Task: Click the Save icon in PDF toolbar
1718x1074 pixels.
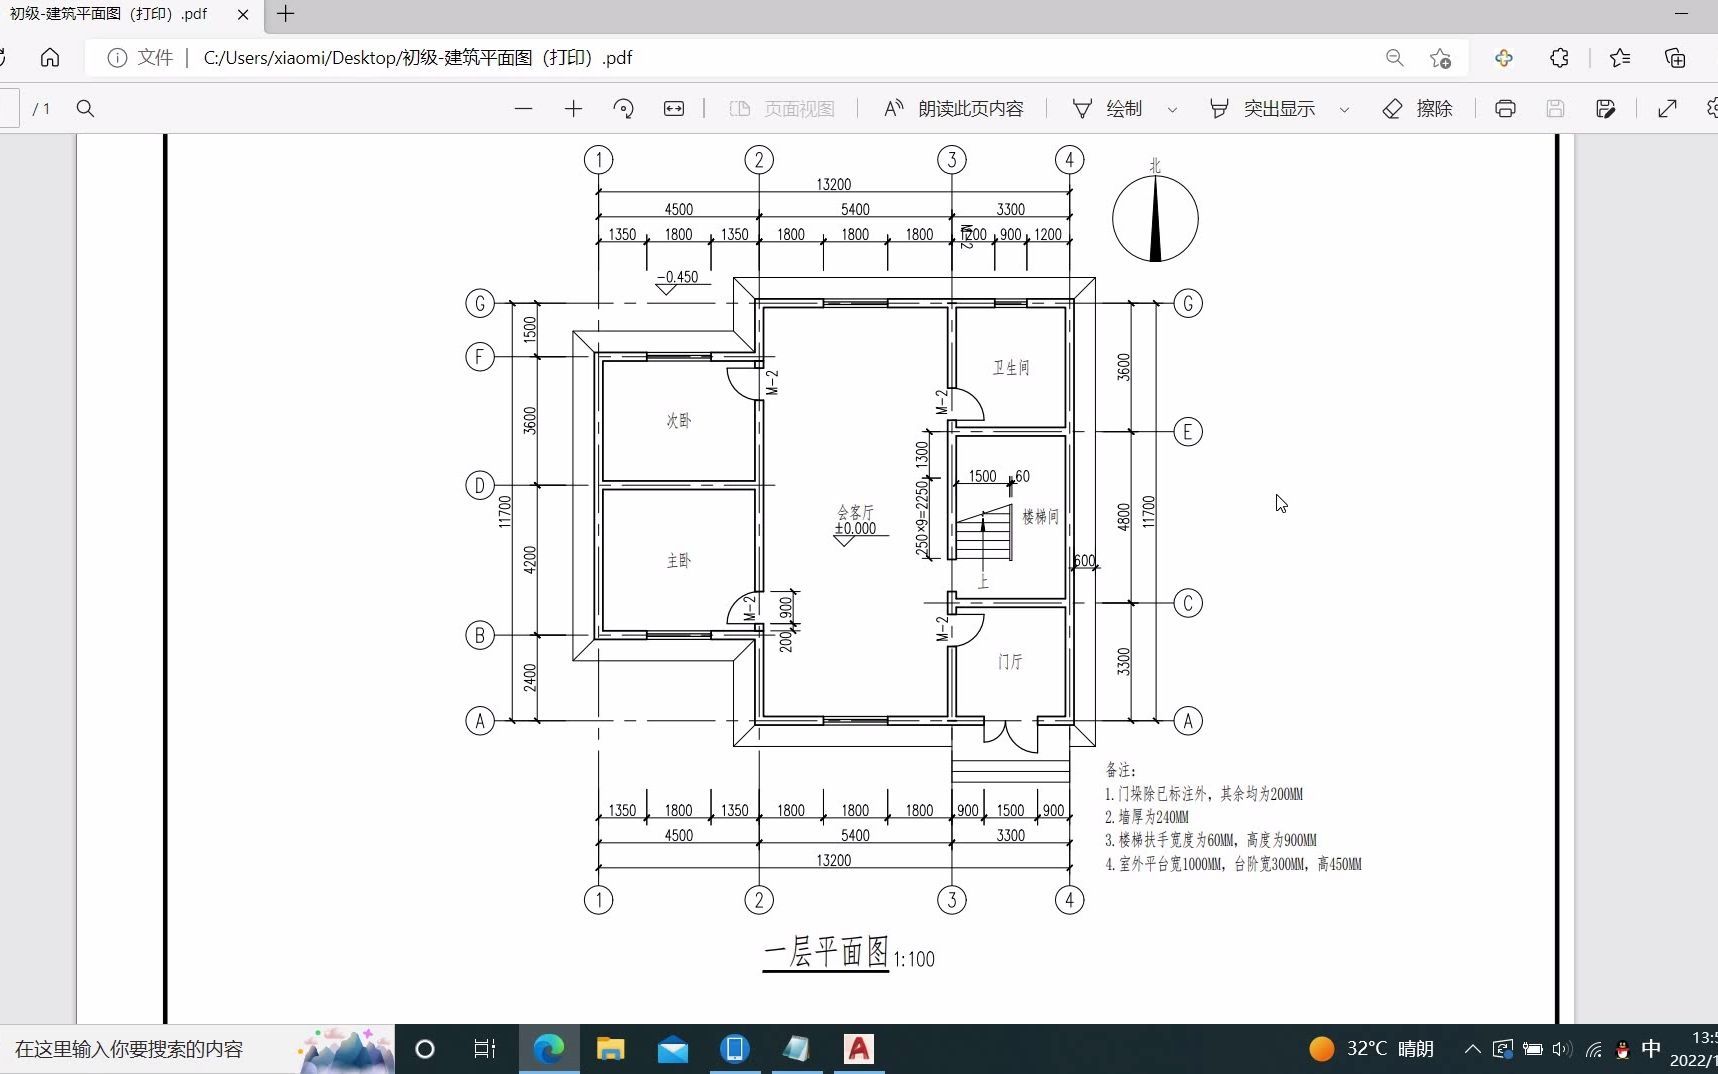Action: click(x=1555, y=108)
